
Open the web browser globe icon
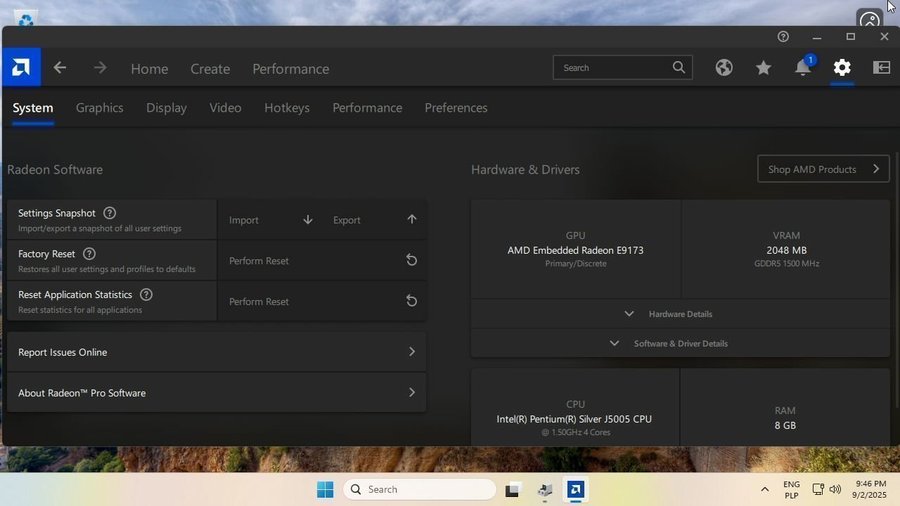click(x=724, y=68)
